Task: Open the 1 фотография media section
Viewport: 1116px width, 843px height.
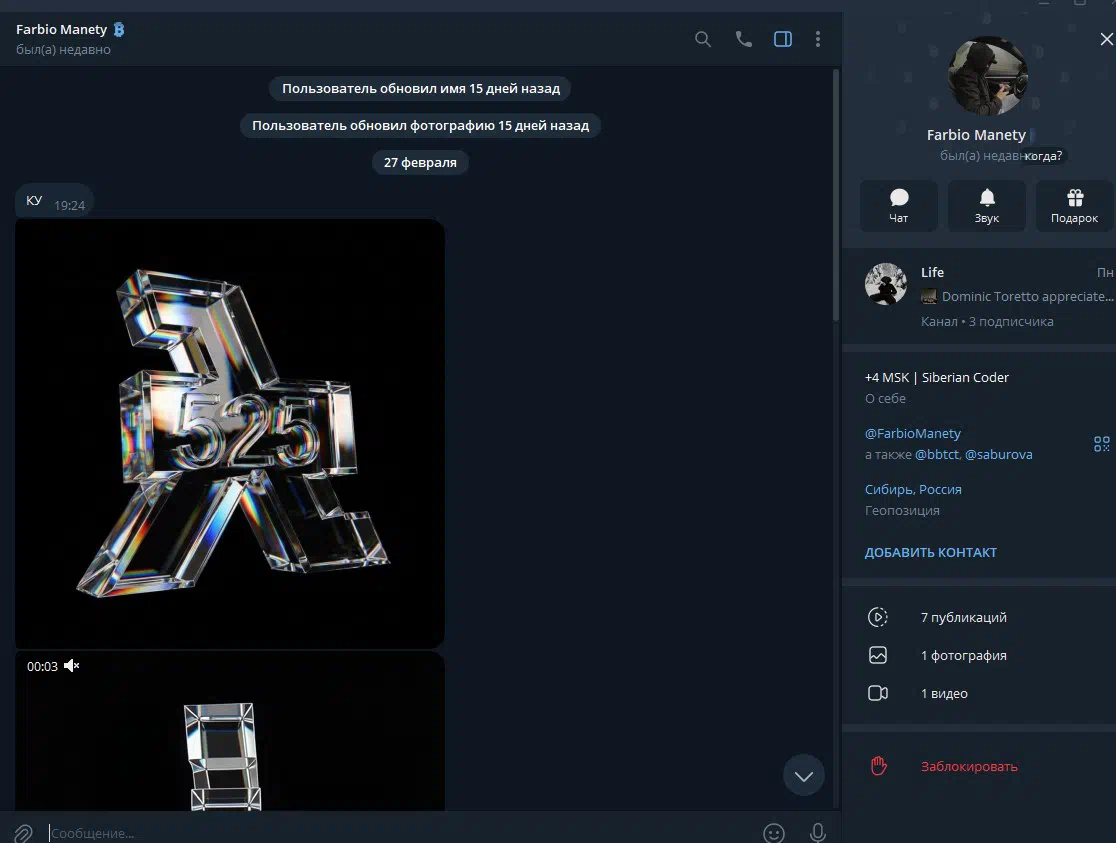Action: coord(963,656)
